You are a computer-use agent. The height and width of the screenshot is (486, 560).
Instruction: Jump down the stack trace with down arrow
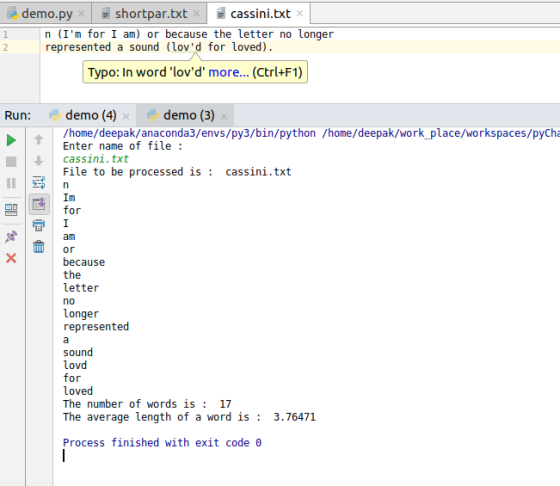(39, 161)
